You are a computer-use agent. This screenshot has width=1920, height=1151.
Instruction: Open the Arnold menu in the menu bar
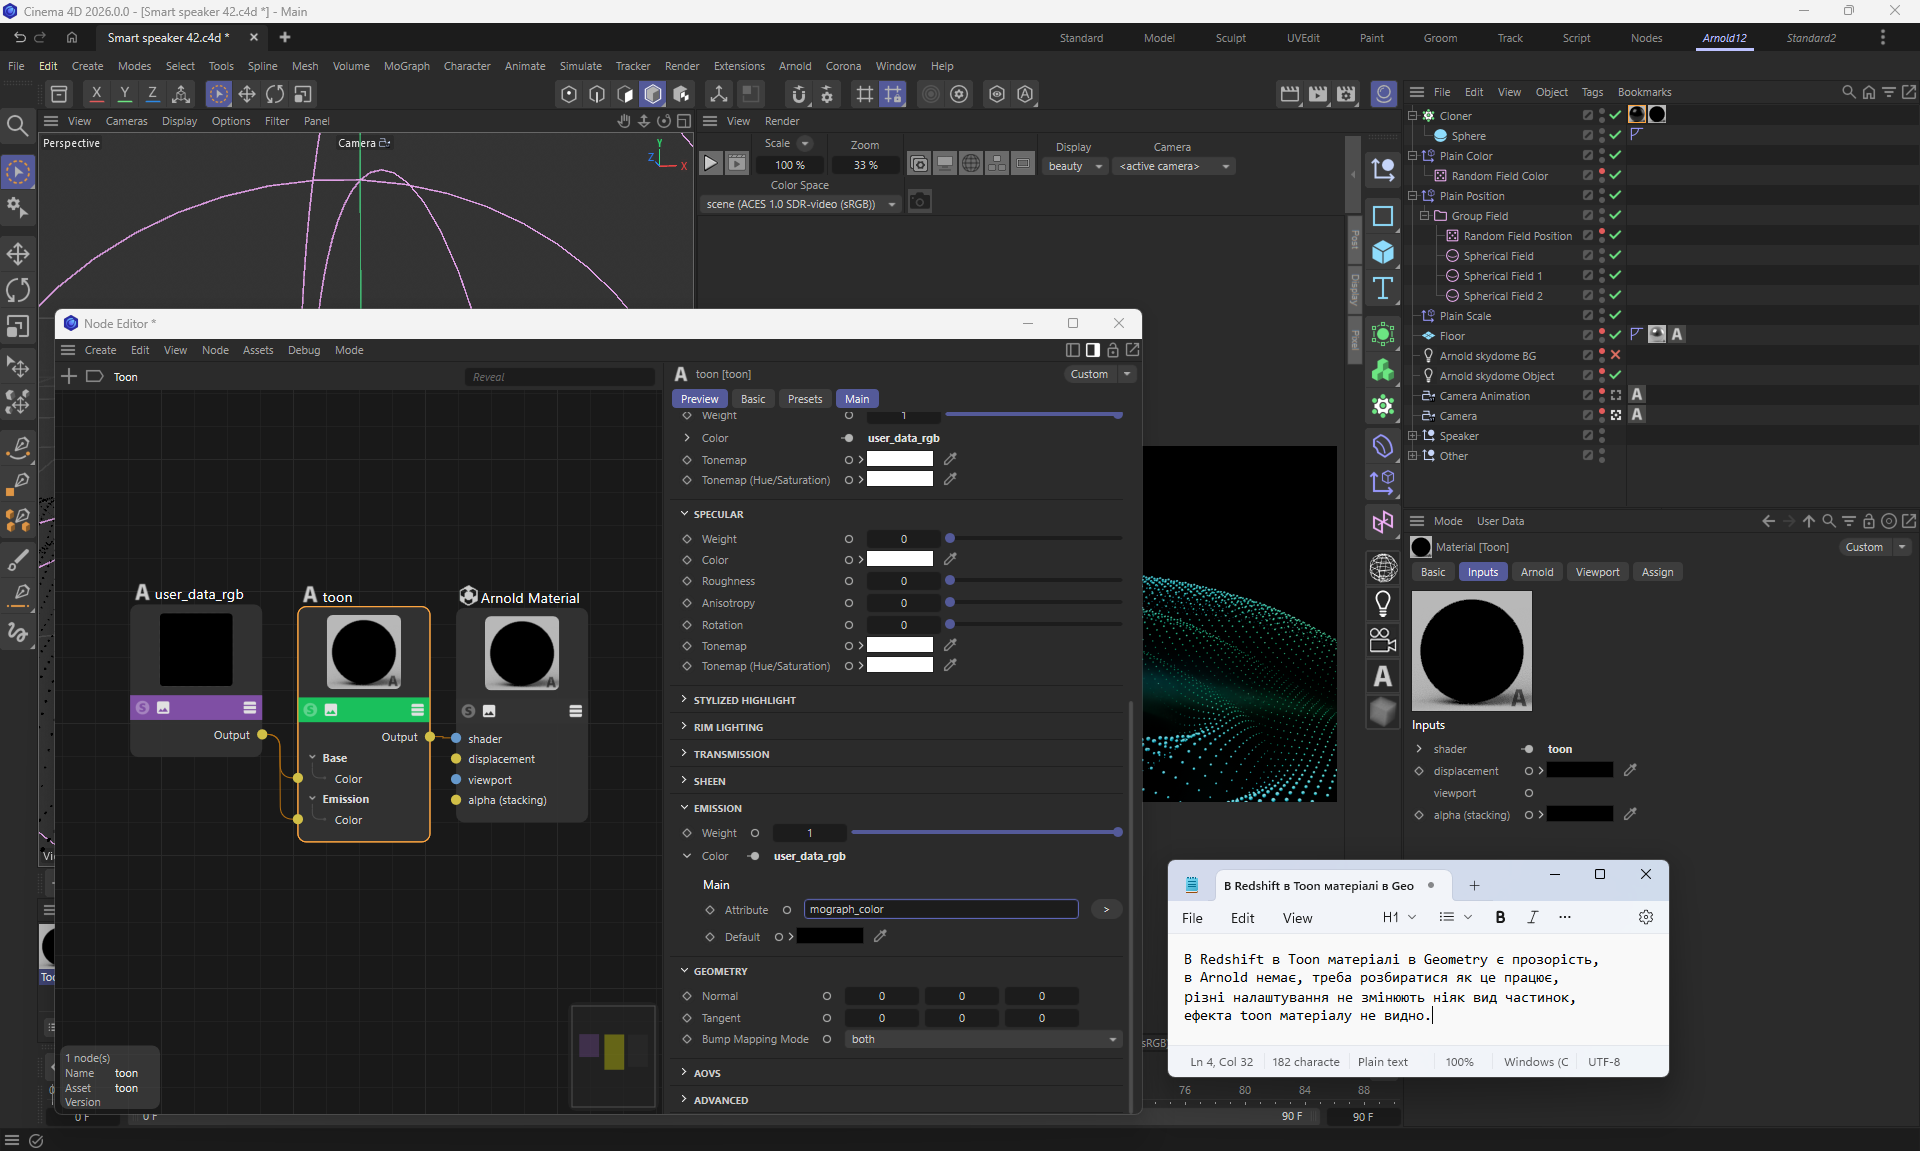(795, 66)
